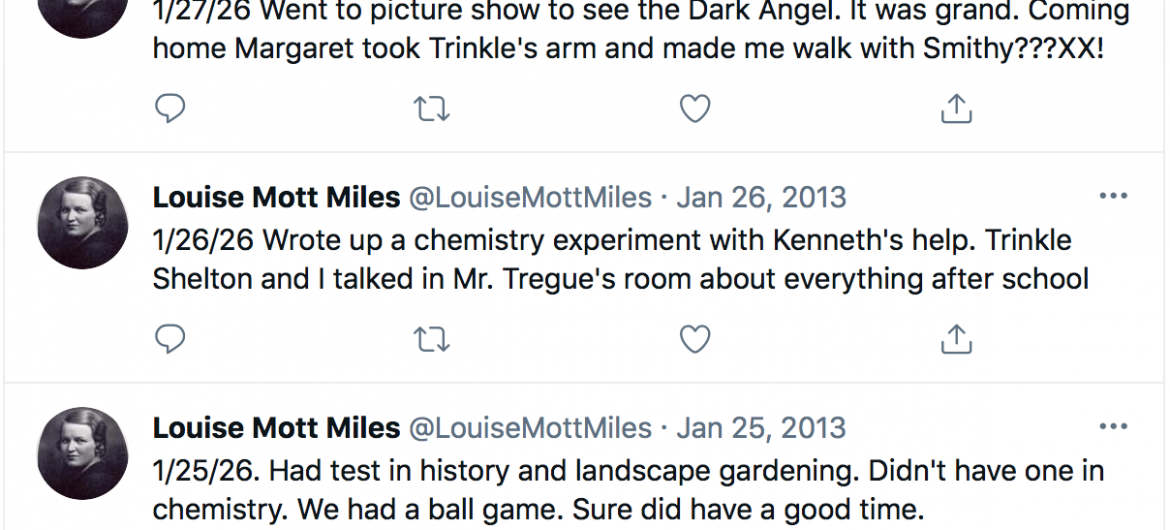1170x530 pixels.
Task: Open the Jan 26, 2013 timestamp link
Action: 761,198
